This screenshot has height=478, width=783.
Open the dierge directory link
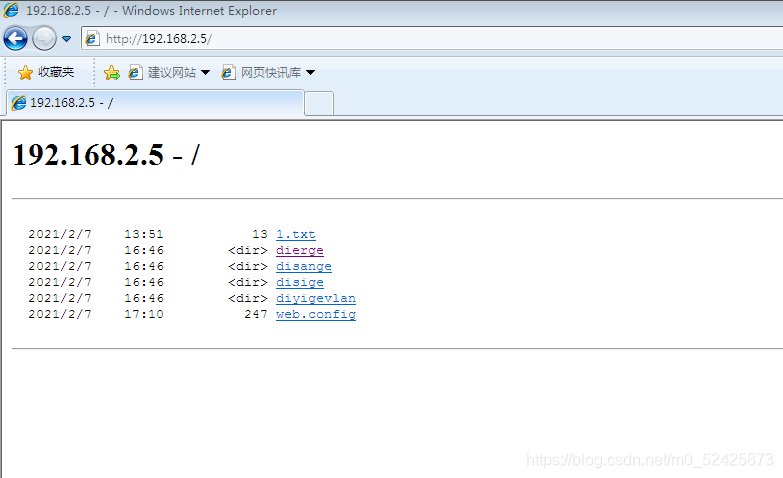coord(300,250)
